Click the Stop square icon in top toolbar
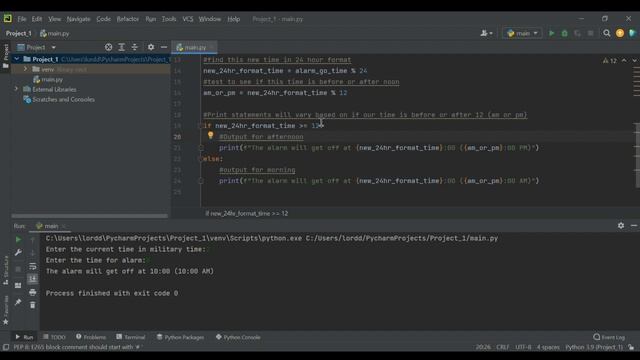The image size is (640, 360). pyautogui.click(x=591, y=33)
